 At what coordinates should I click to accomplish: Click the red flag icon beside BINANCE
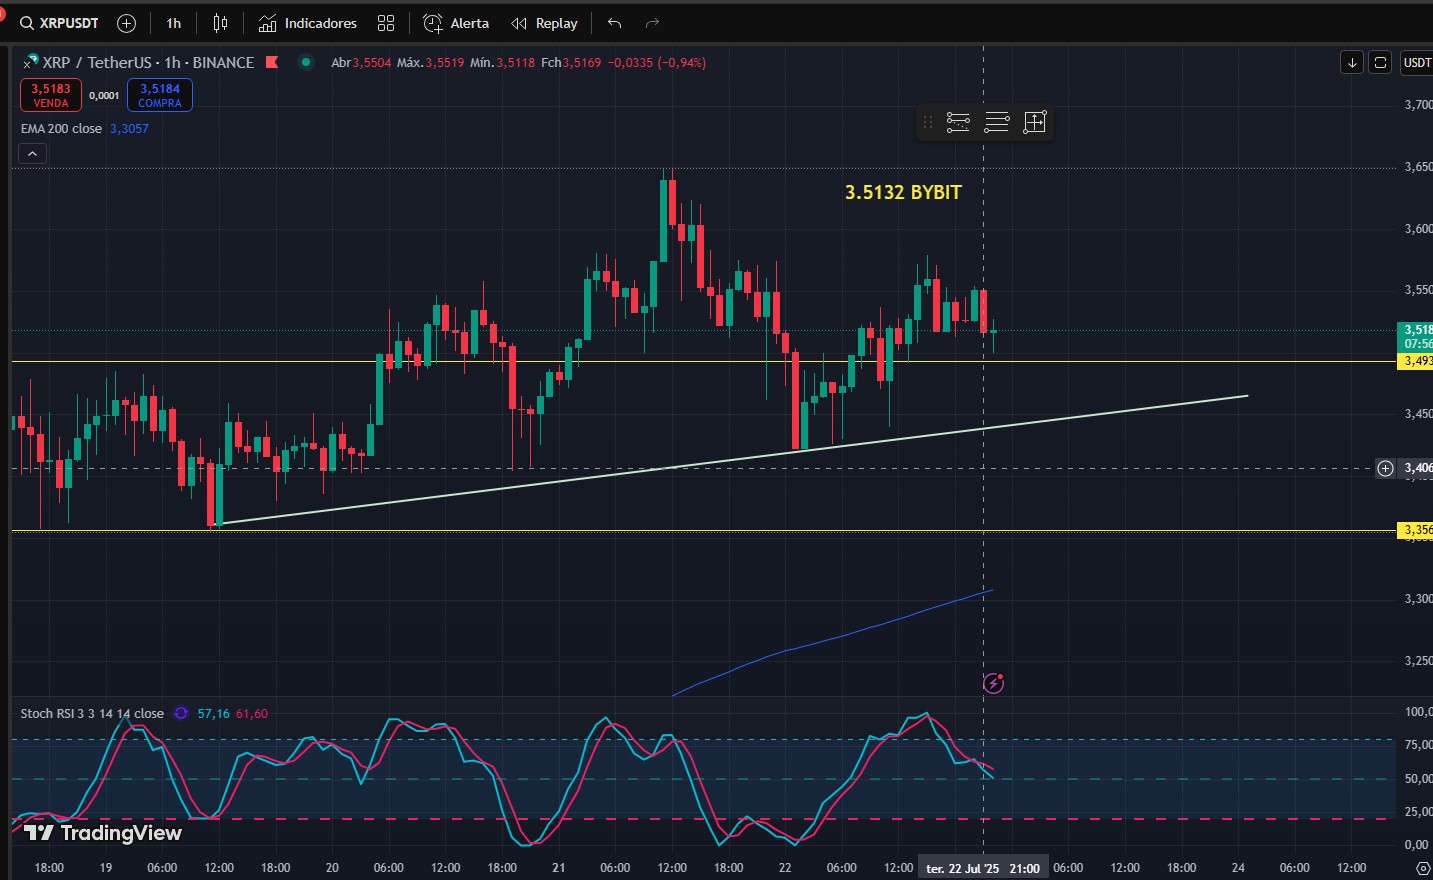pos(272,62)
